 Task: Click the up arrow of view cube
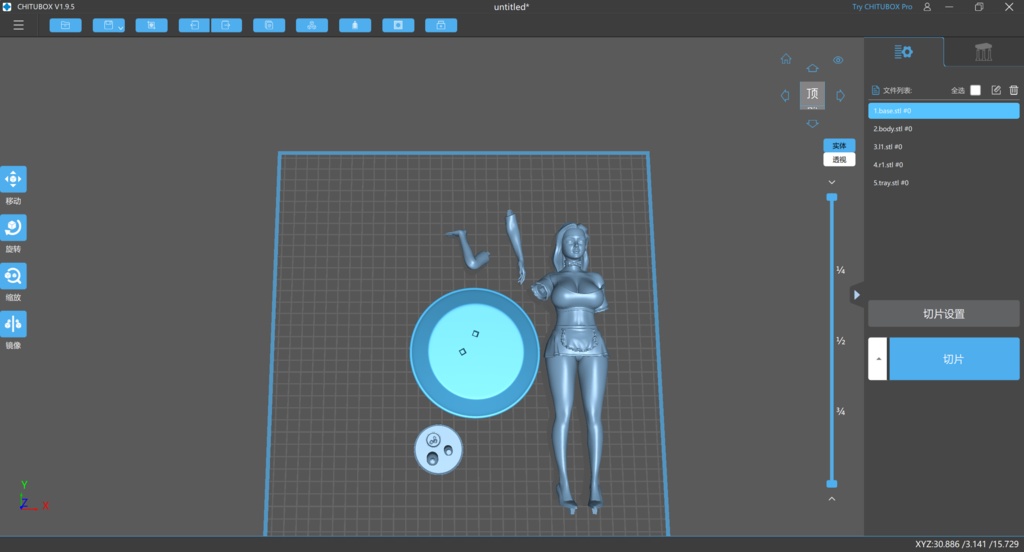[812, 68]
